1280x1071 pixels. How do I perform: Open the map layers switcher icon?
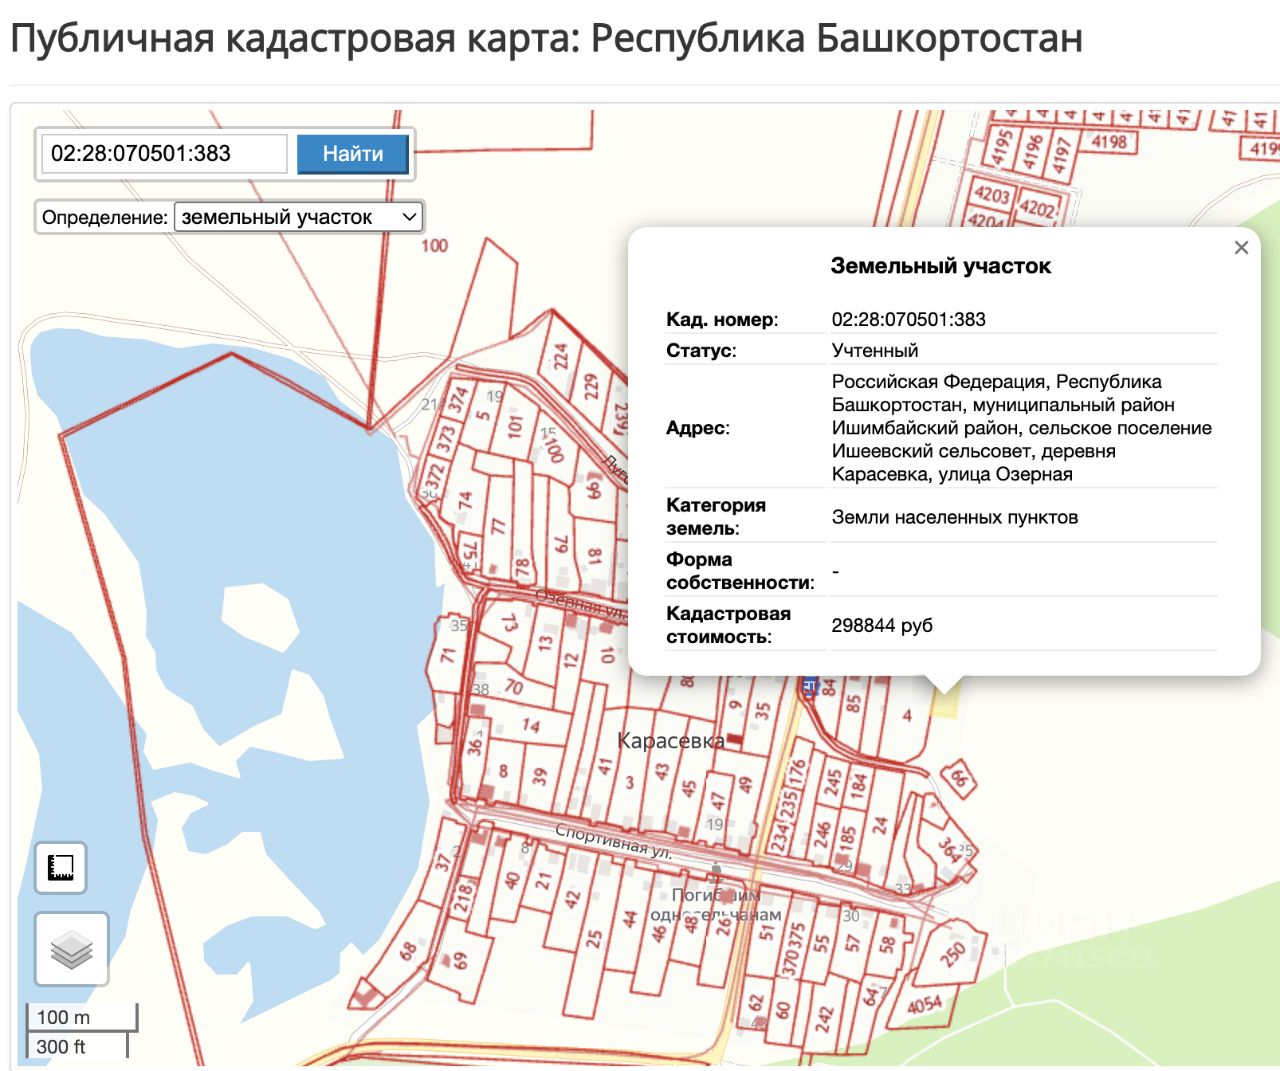click(72, 949)
